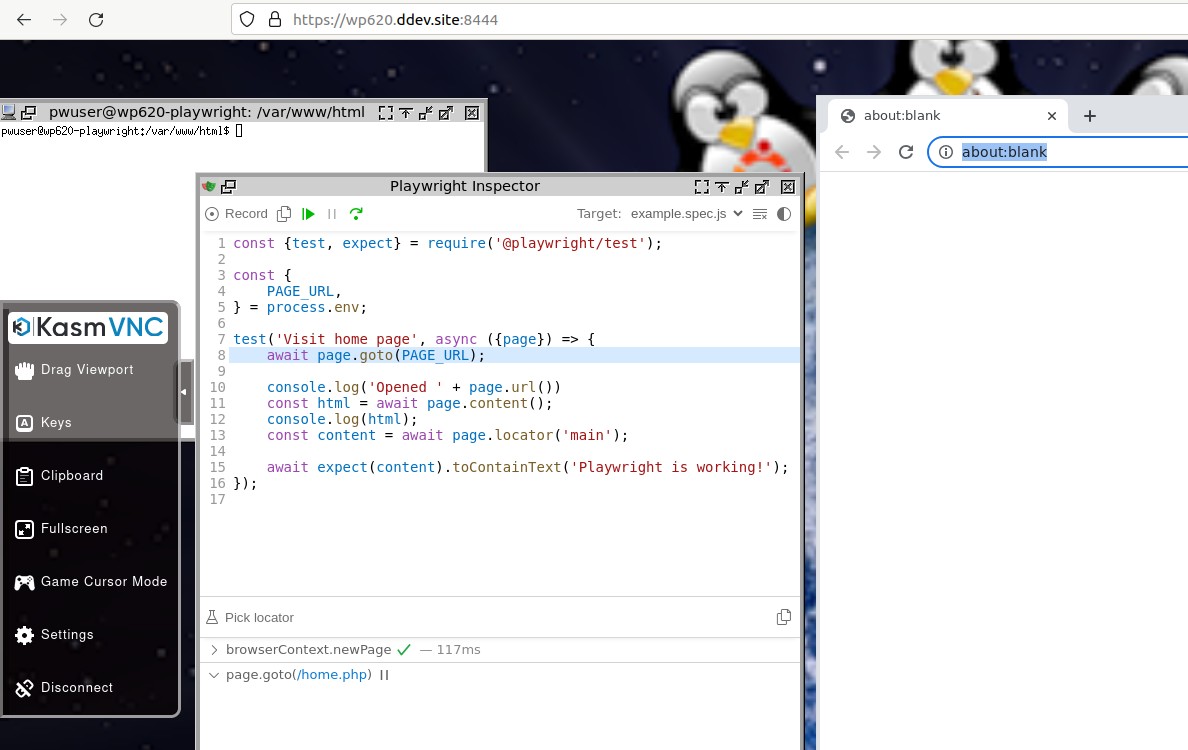Close the about:blank tab

(1052, 116)
